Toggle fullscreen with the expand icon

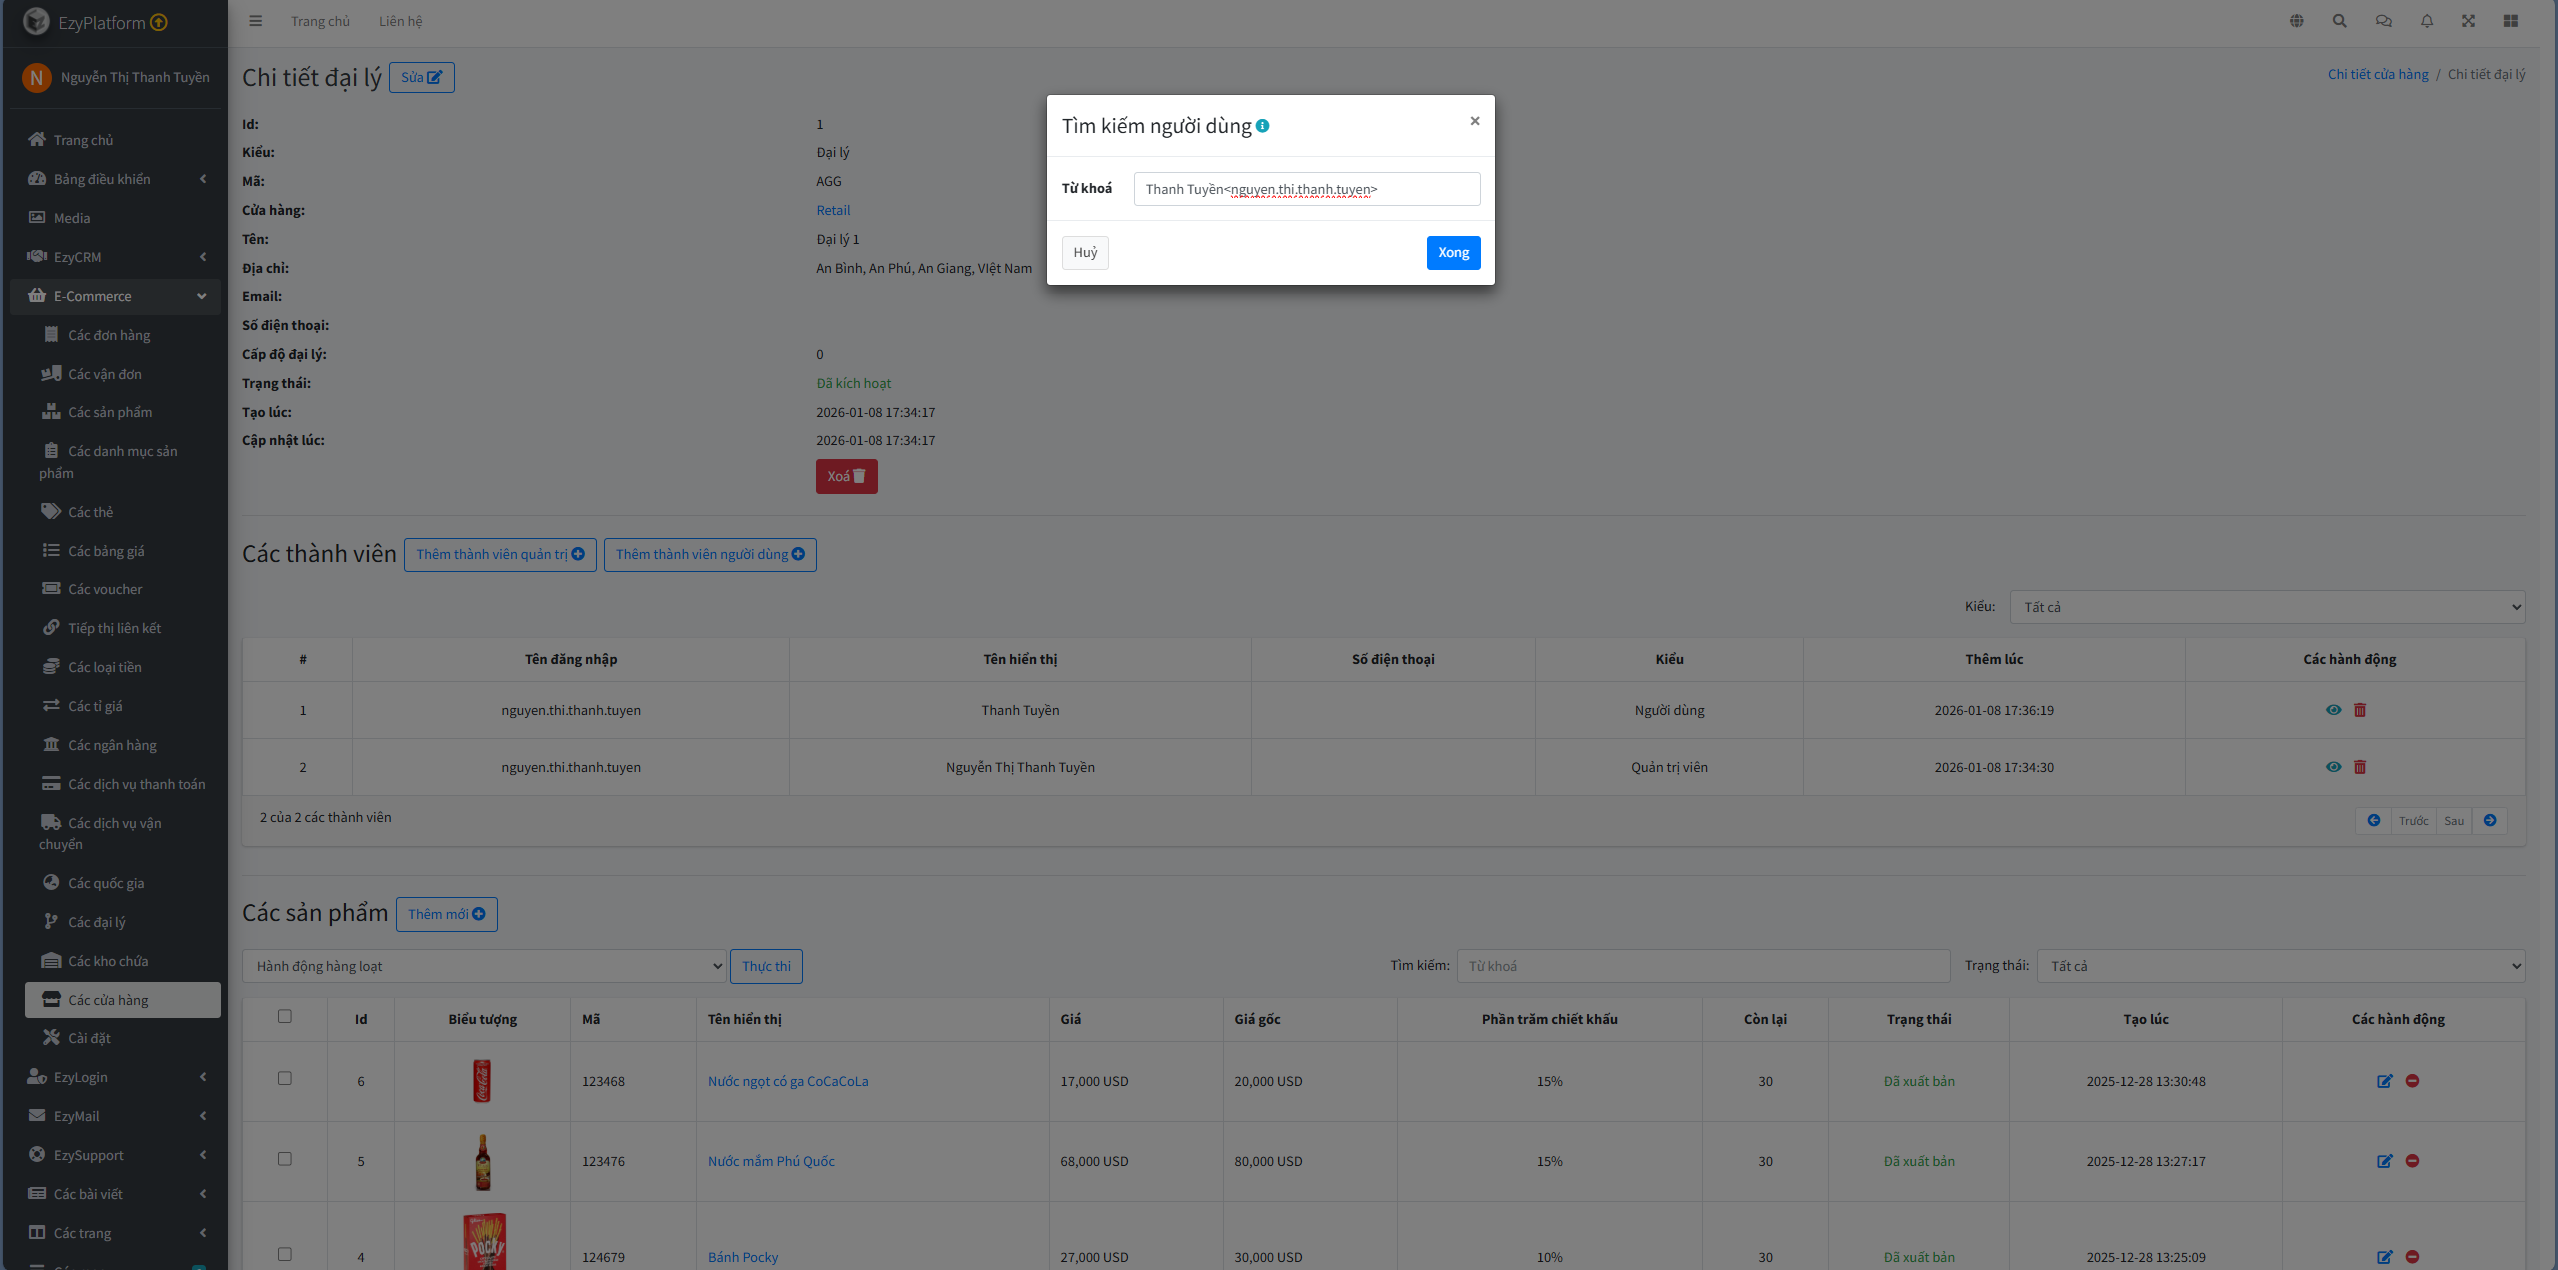point(2469,21)
